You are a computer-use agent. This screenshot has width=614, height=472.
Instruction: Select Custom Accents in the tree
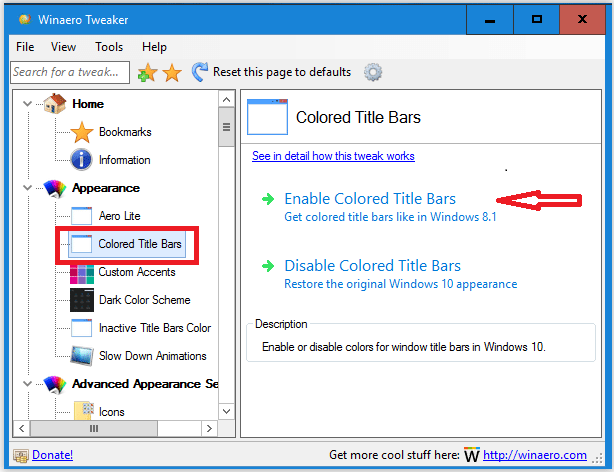point(137,272)
